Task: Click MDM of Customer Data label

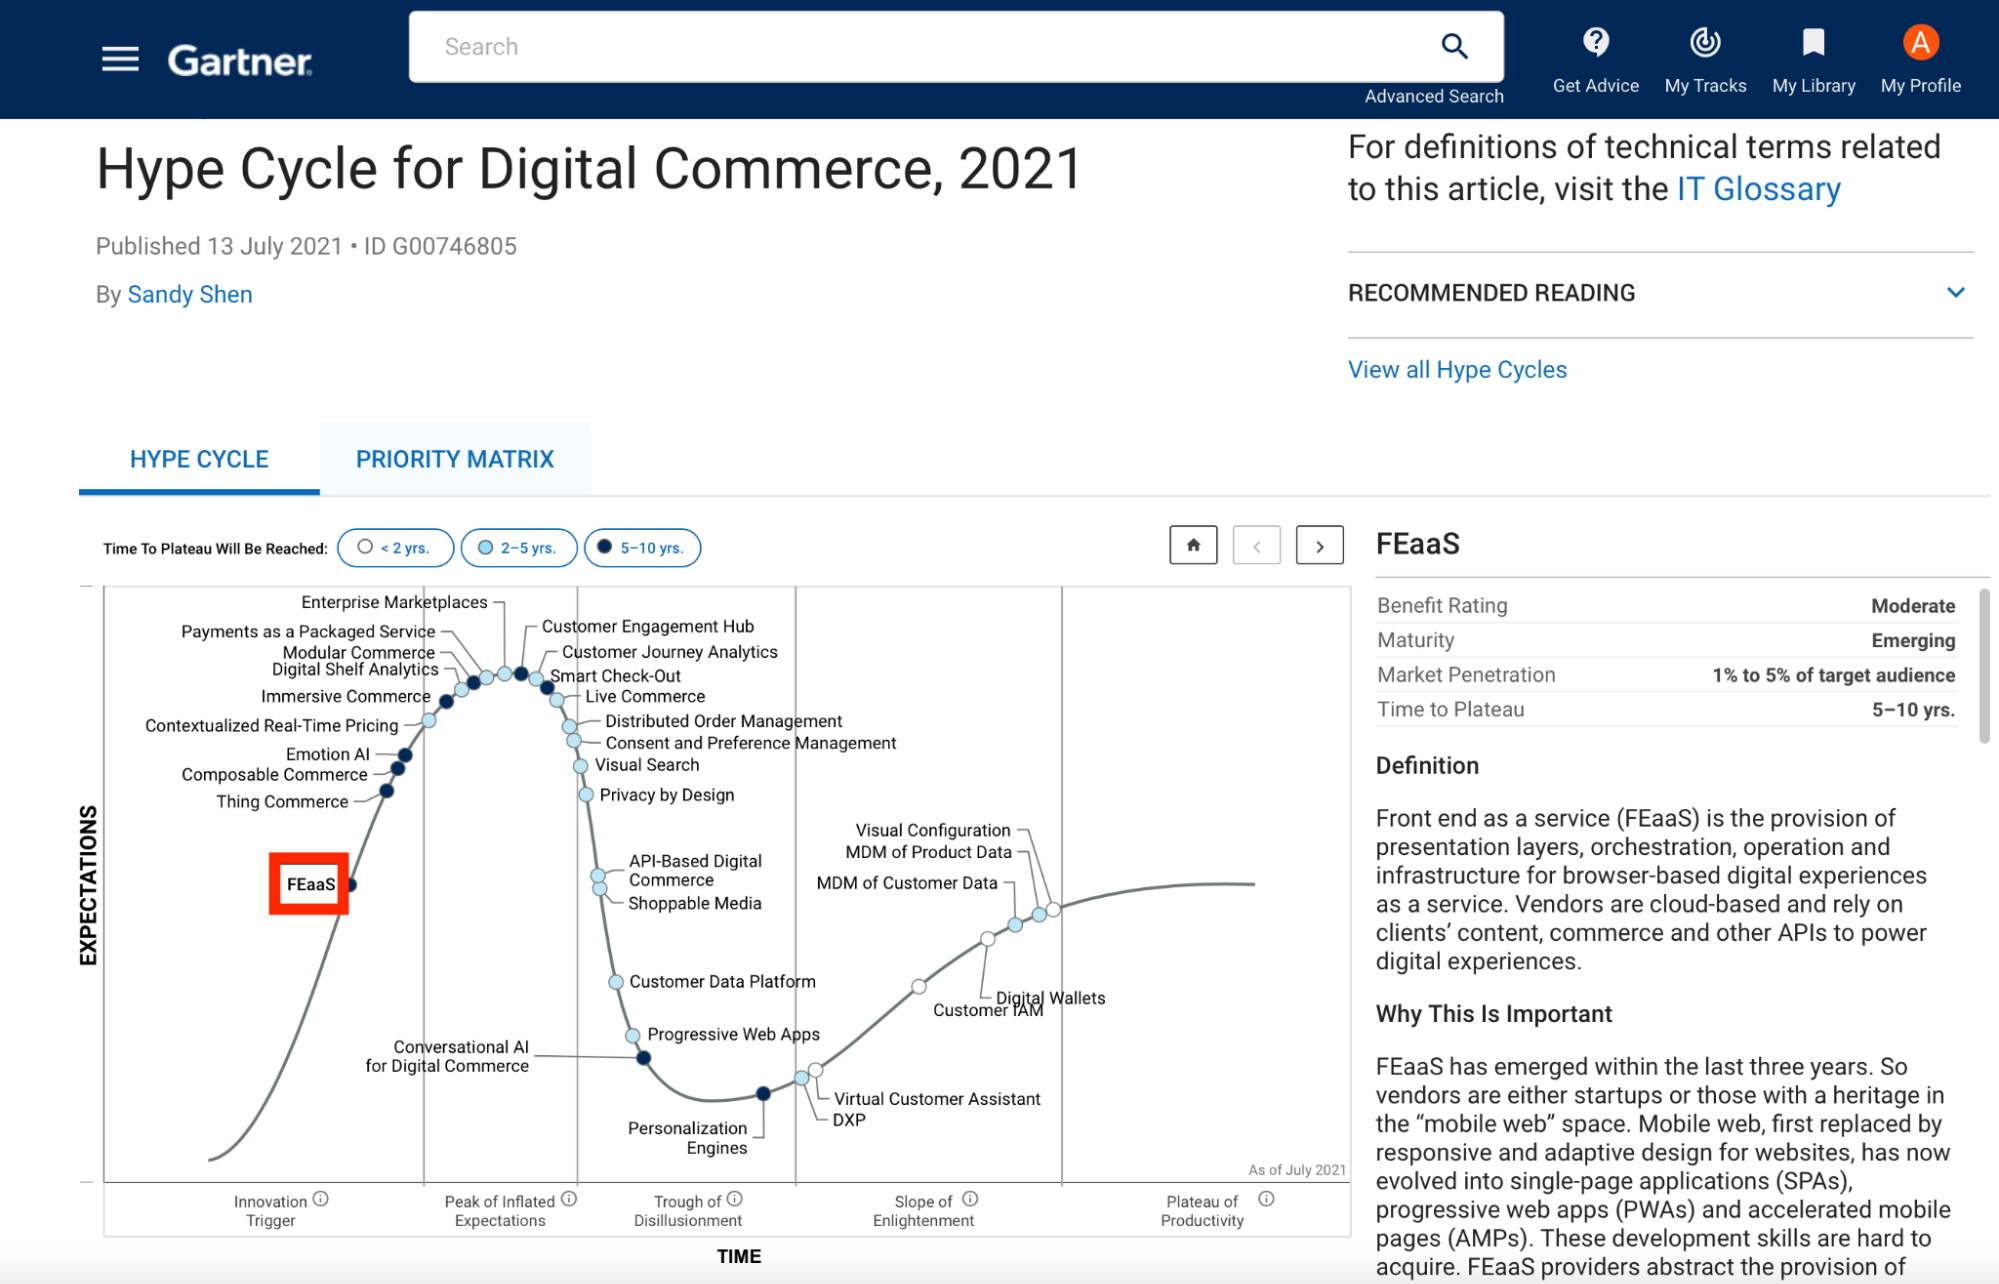Action: (906, 883)
